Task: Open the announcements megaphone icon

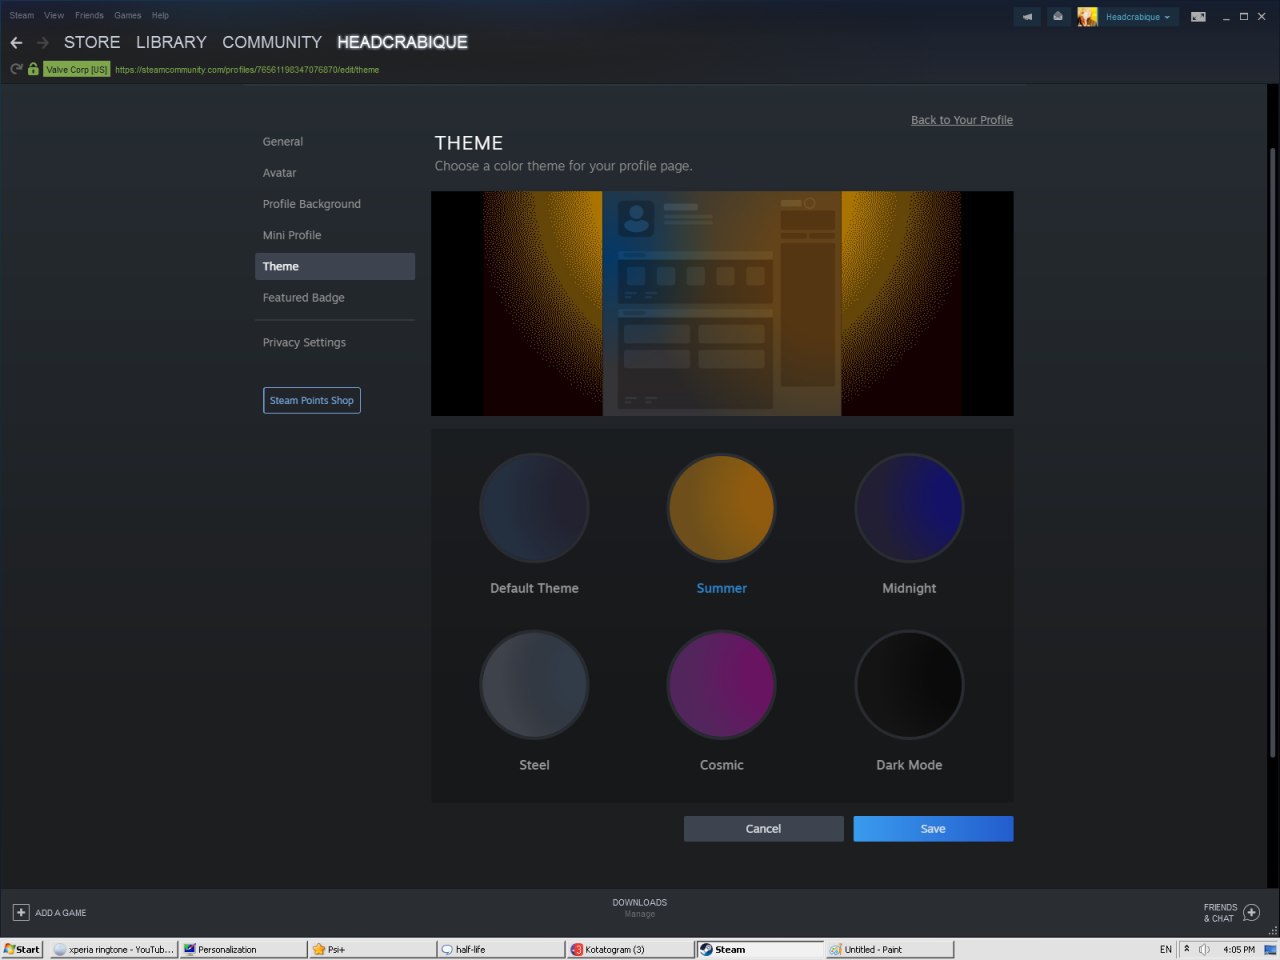Action: 1027,16
